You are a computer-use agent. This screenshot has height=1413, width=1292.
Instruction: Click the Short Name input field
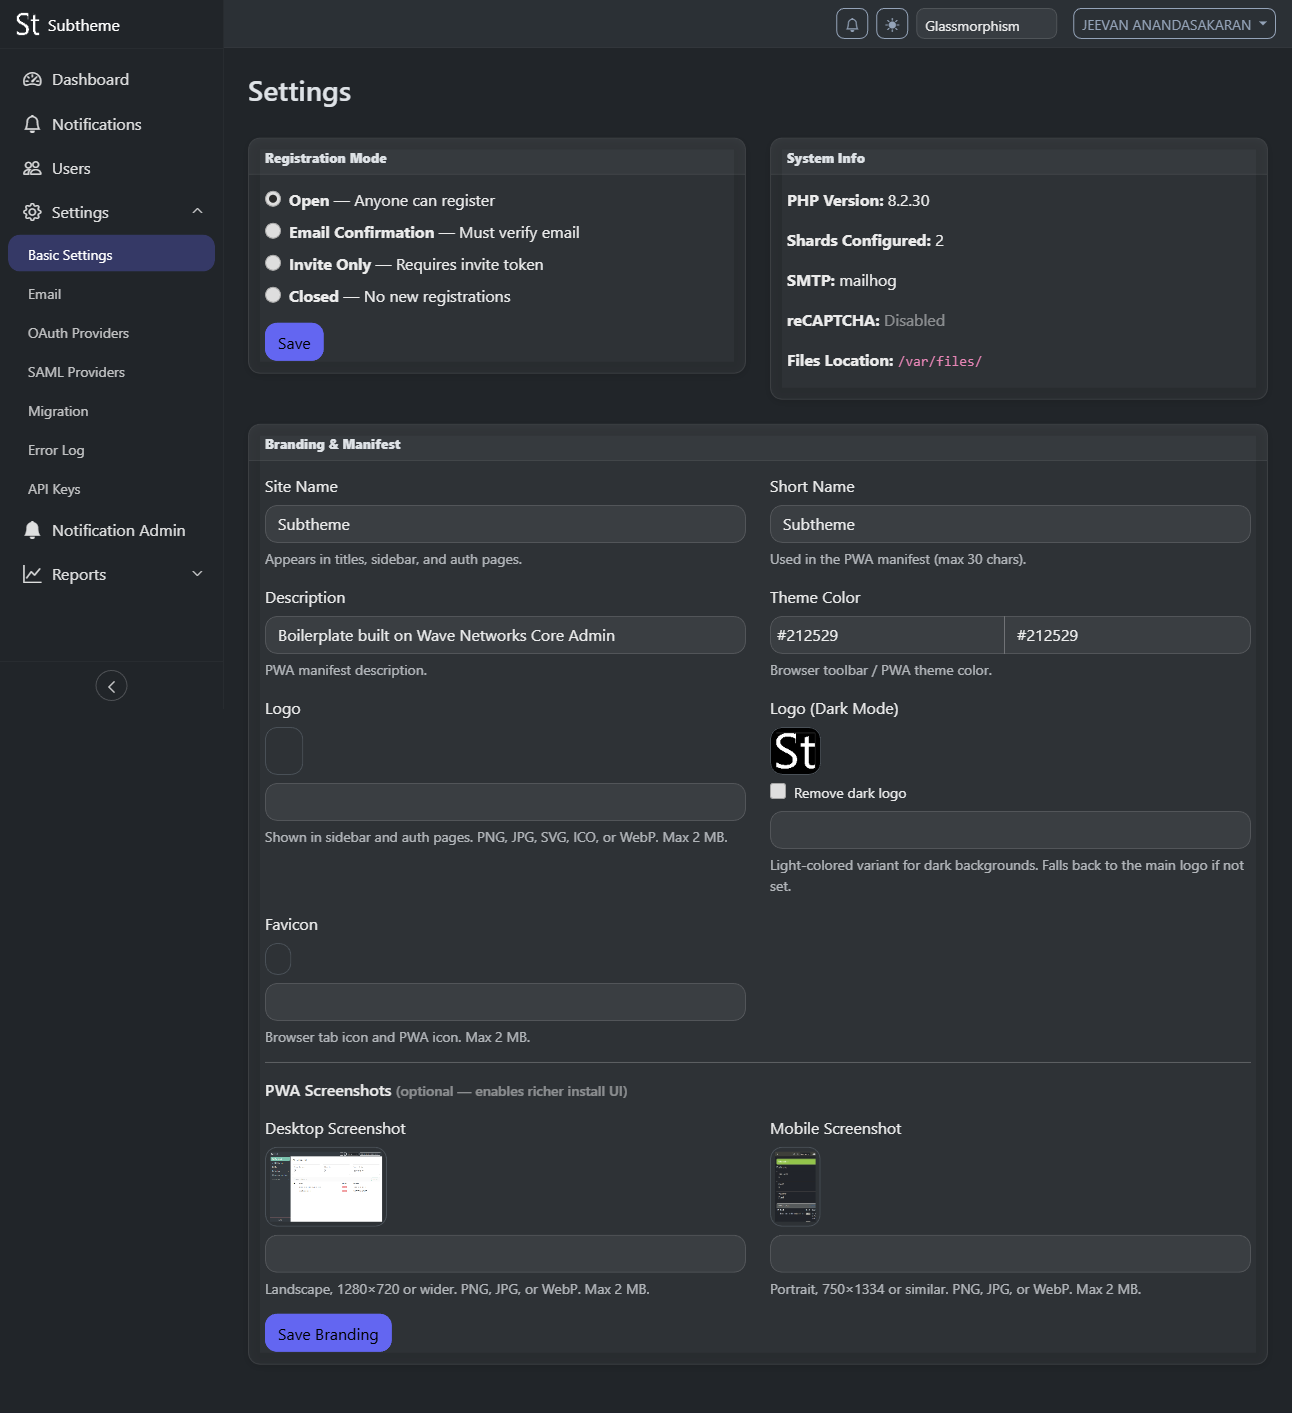coord(1010,524)
